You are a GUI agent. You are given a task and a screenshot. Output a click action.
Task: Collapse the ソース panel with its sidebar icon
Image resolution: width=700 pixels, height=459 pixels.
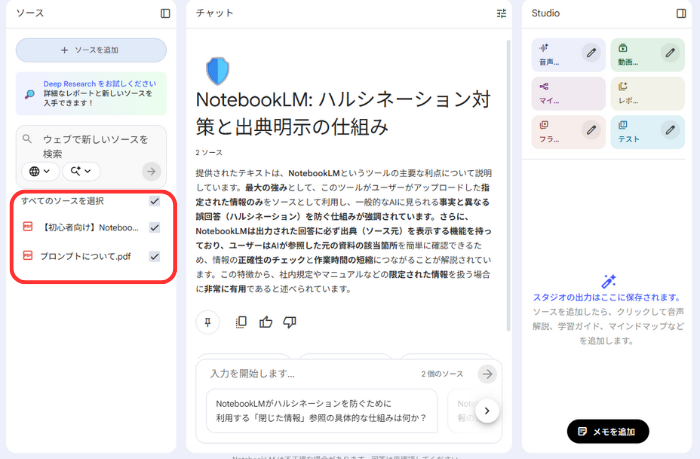pyautogui.click(x=165, y=14)
